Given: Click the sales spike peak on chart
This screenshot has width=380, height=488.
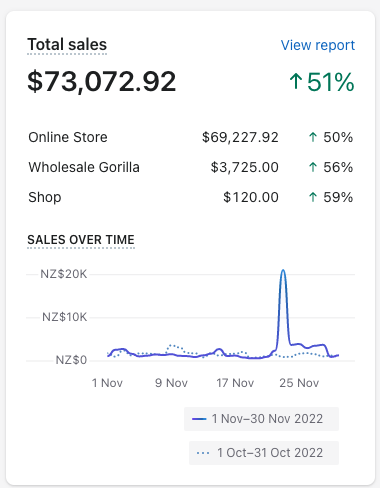Looking at the screenshot, I should (283, 270).
